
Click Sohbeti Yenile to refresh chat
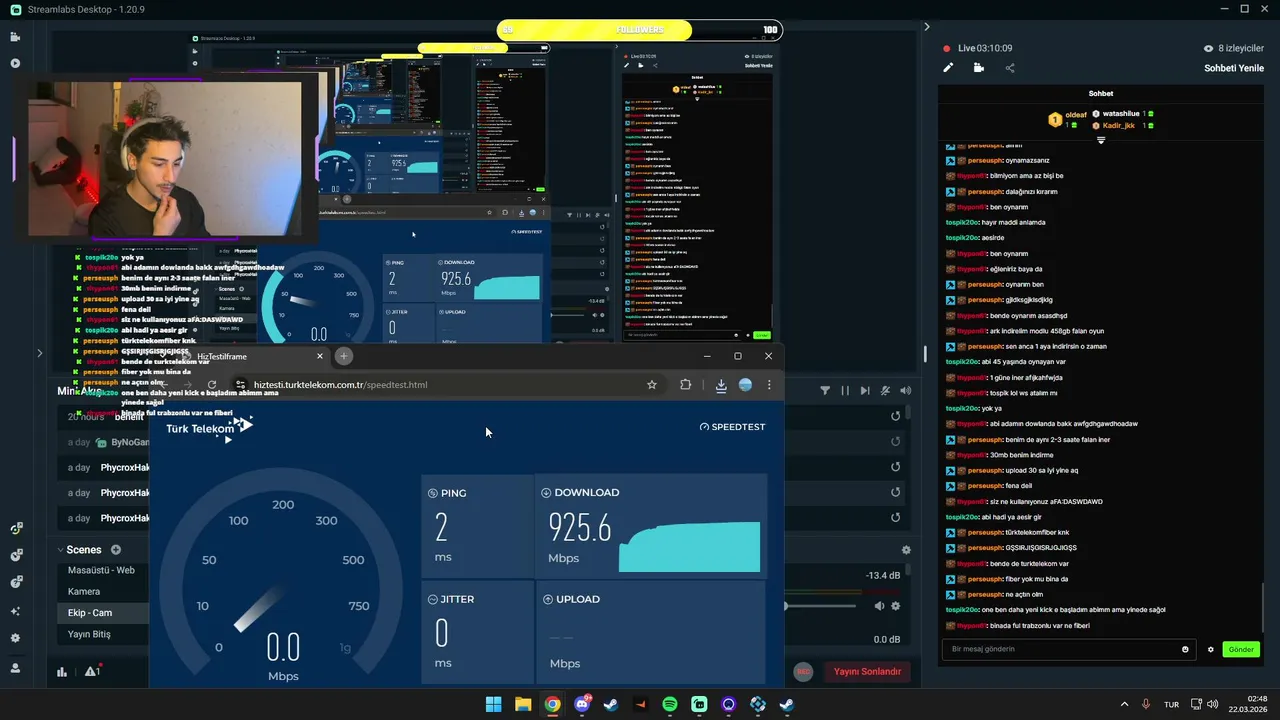pyautogui.click(x=1234, y=68)
